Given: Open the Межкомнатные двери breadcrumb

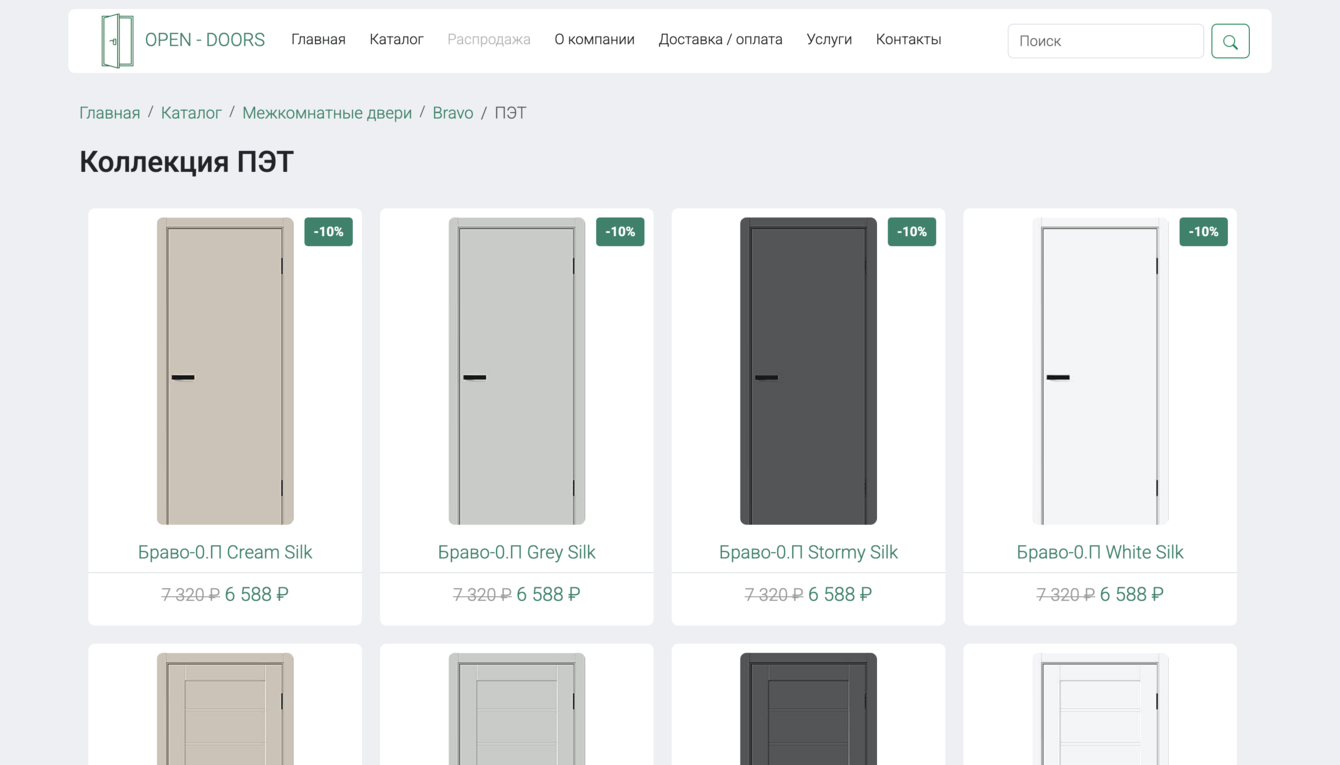Looking at the screenshot, I should (327, 113).
